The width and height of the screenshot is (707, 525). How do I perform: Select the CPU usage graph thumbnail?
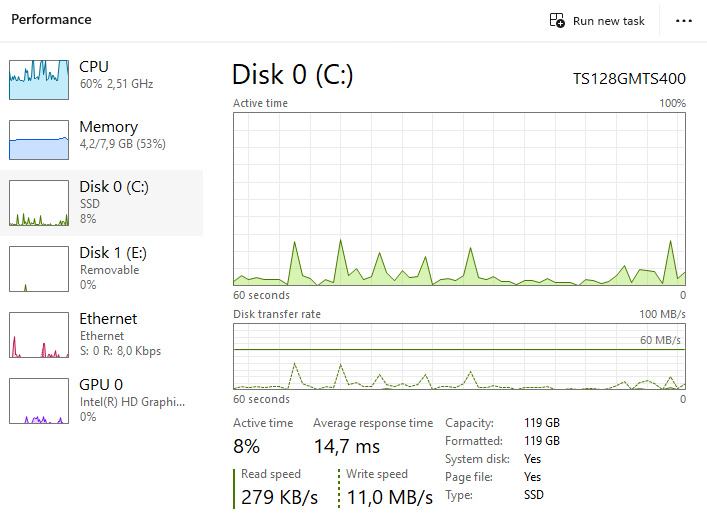click(x=39, y=79)
